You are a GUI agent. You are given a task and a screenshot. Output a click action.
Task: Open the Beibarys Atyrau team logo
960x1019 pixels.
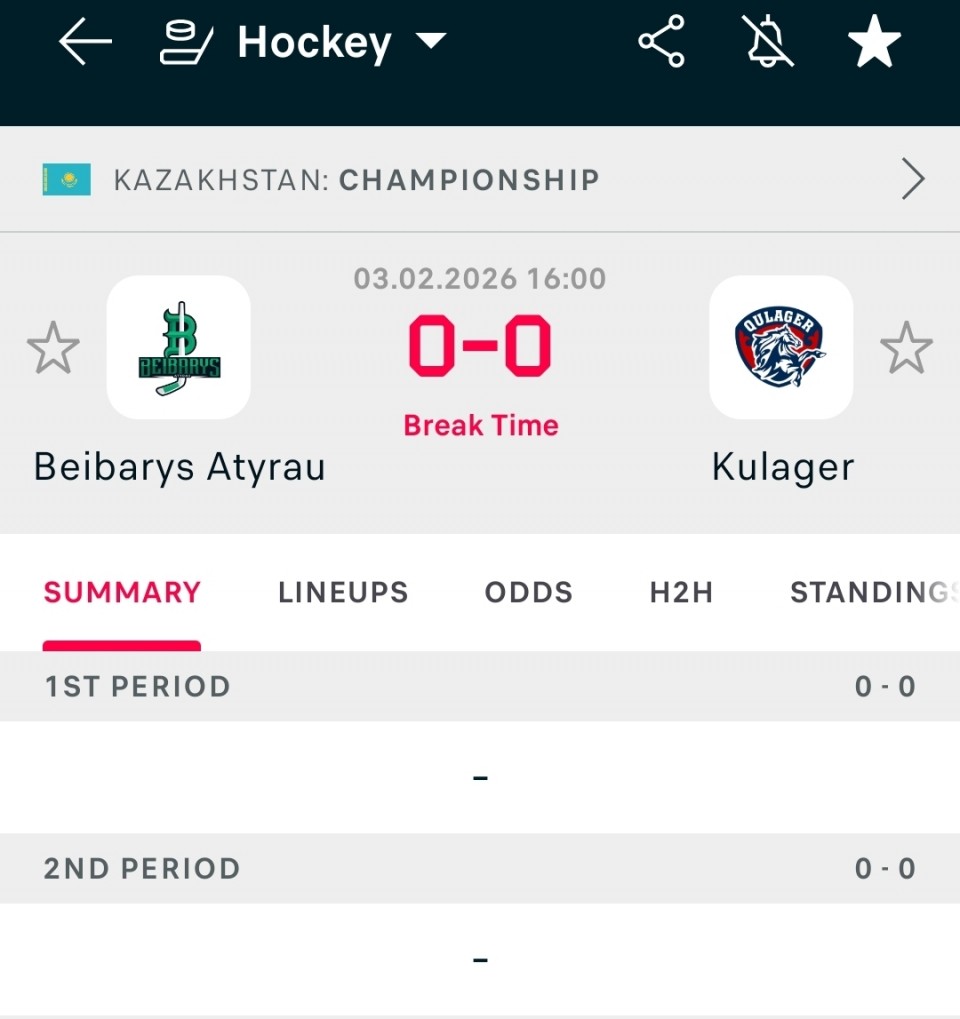(x=178, y=347)
